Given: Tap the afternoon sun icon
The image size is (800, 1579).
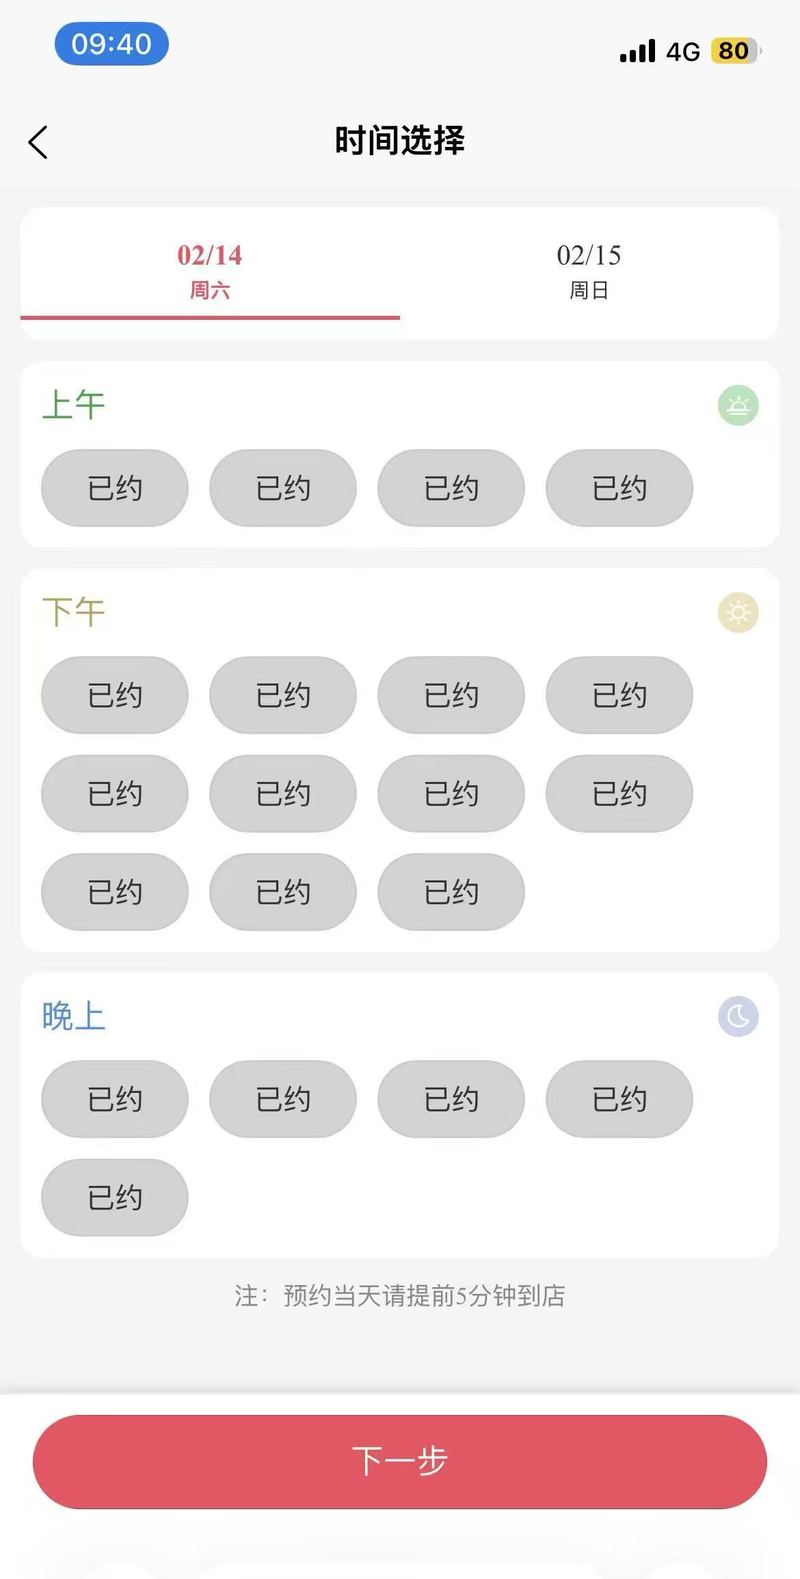Looking at the screenshot, I should pyautogui.click(x=738, y=613).
